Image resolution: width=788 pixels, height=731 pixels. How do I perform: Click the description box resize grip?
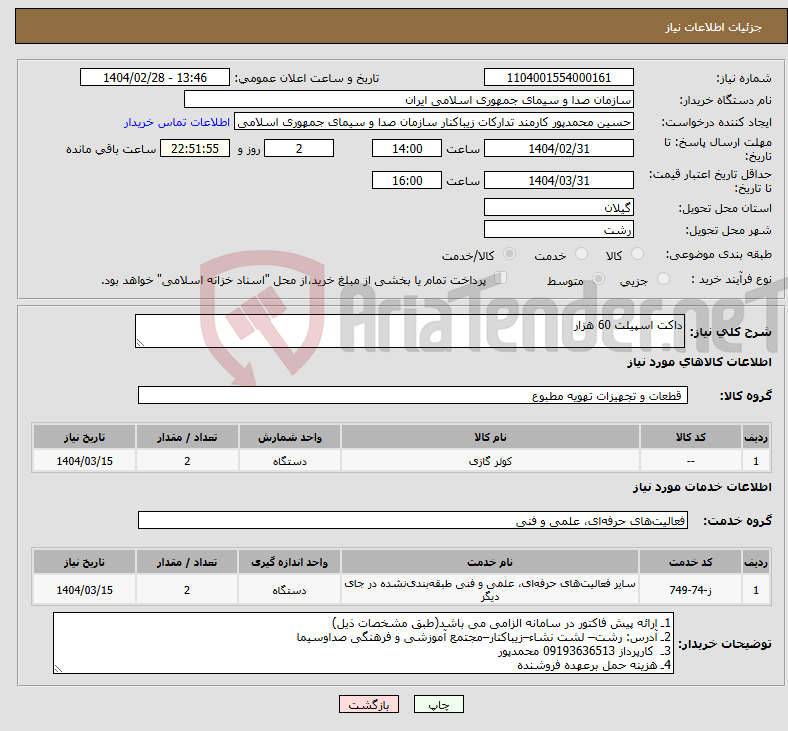[140, 343]
